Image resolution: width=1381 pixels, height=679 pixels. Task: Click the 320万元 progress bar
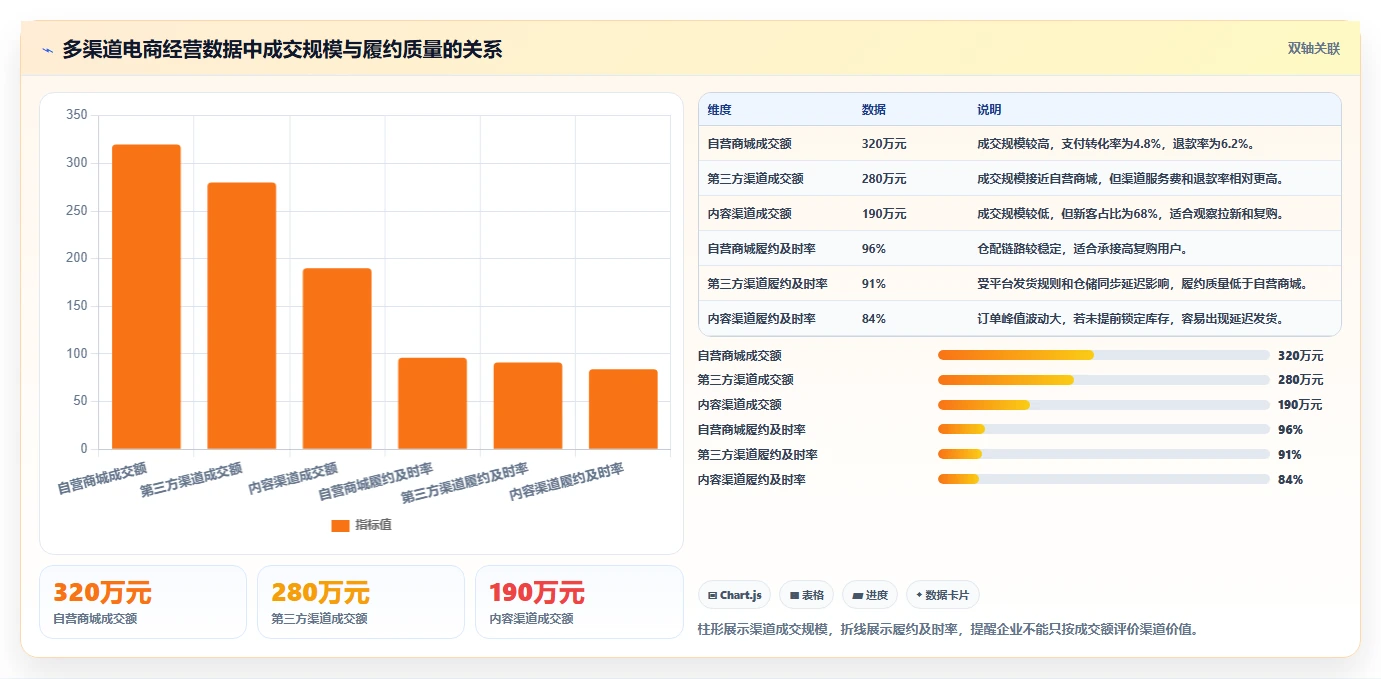(1104, 355)
